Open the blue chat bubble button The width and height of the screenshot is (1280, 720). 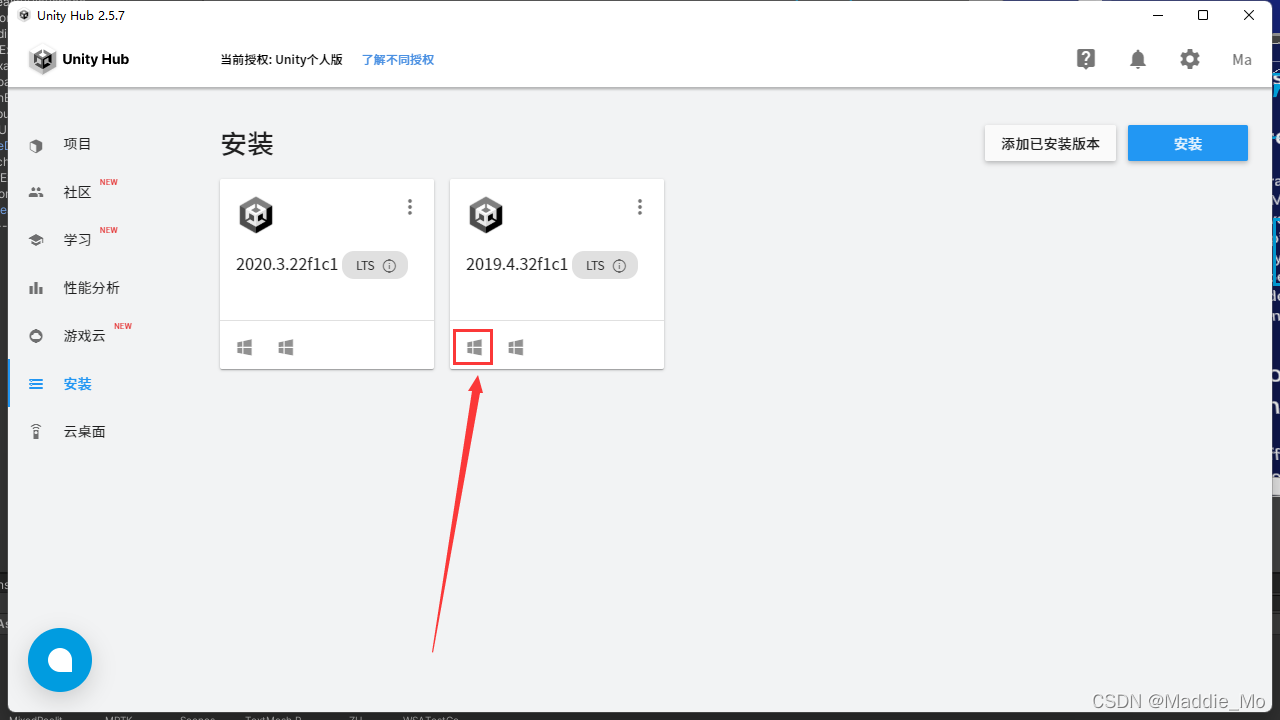click(60, 660)
